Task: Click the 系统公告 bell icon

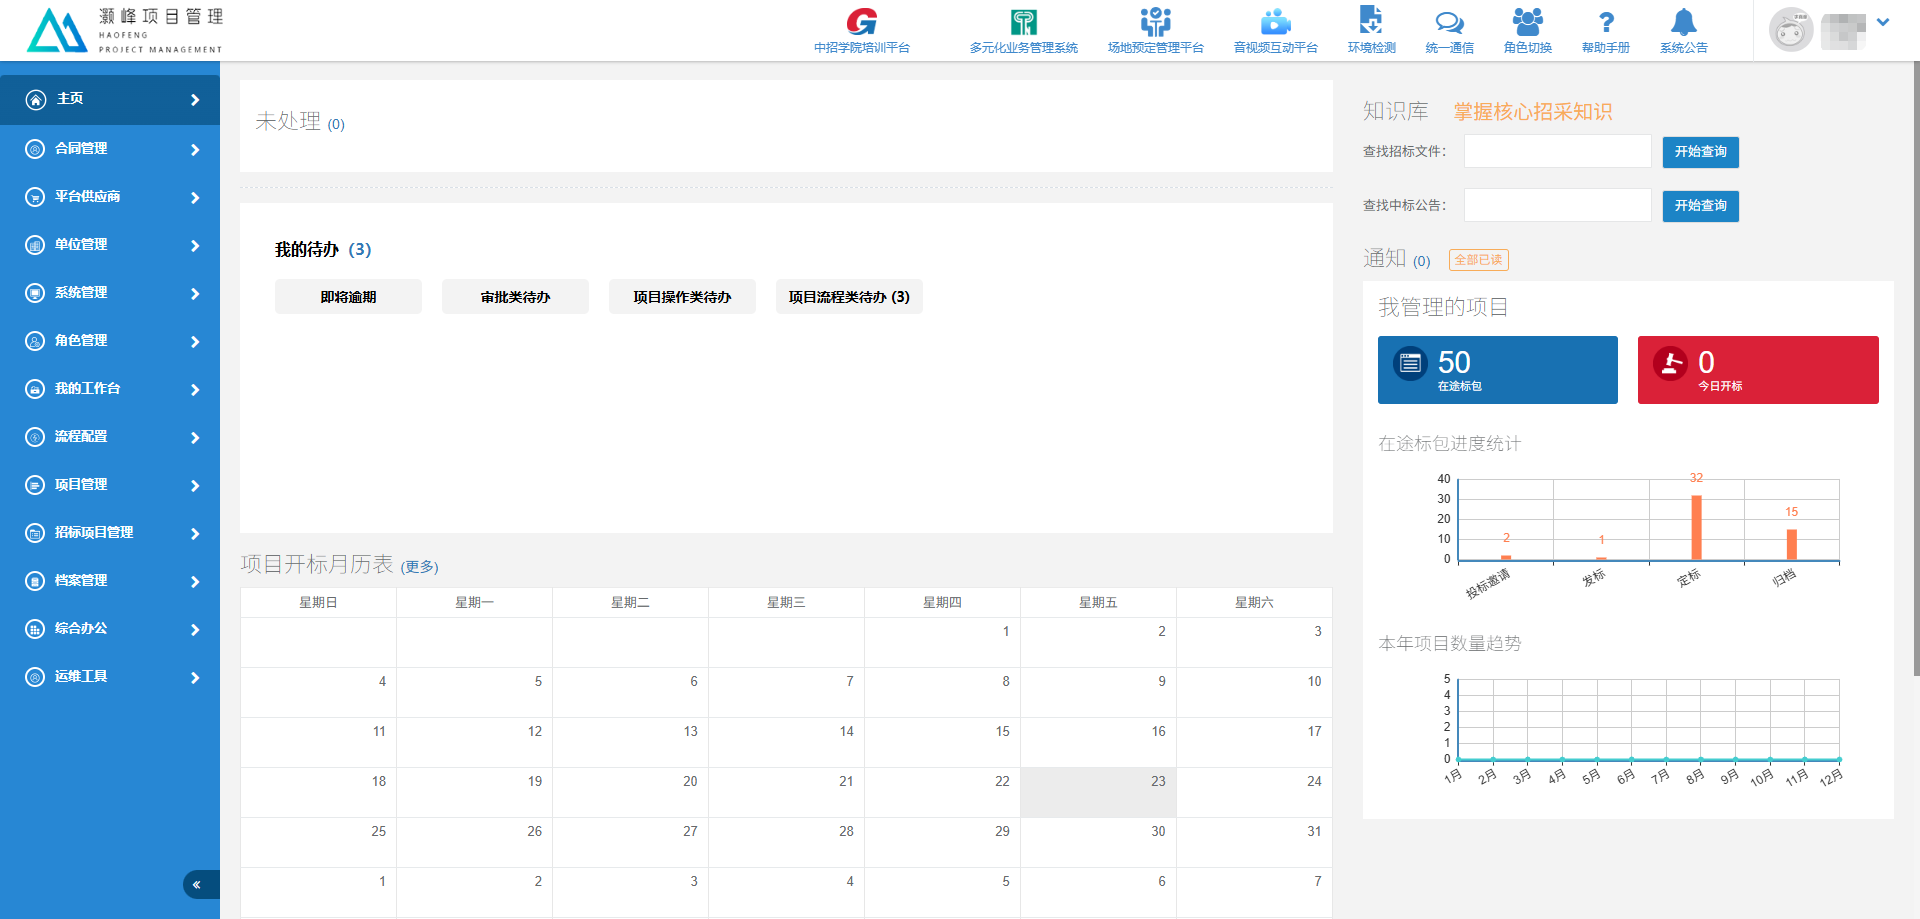Action: click(x=1683, y=22)
